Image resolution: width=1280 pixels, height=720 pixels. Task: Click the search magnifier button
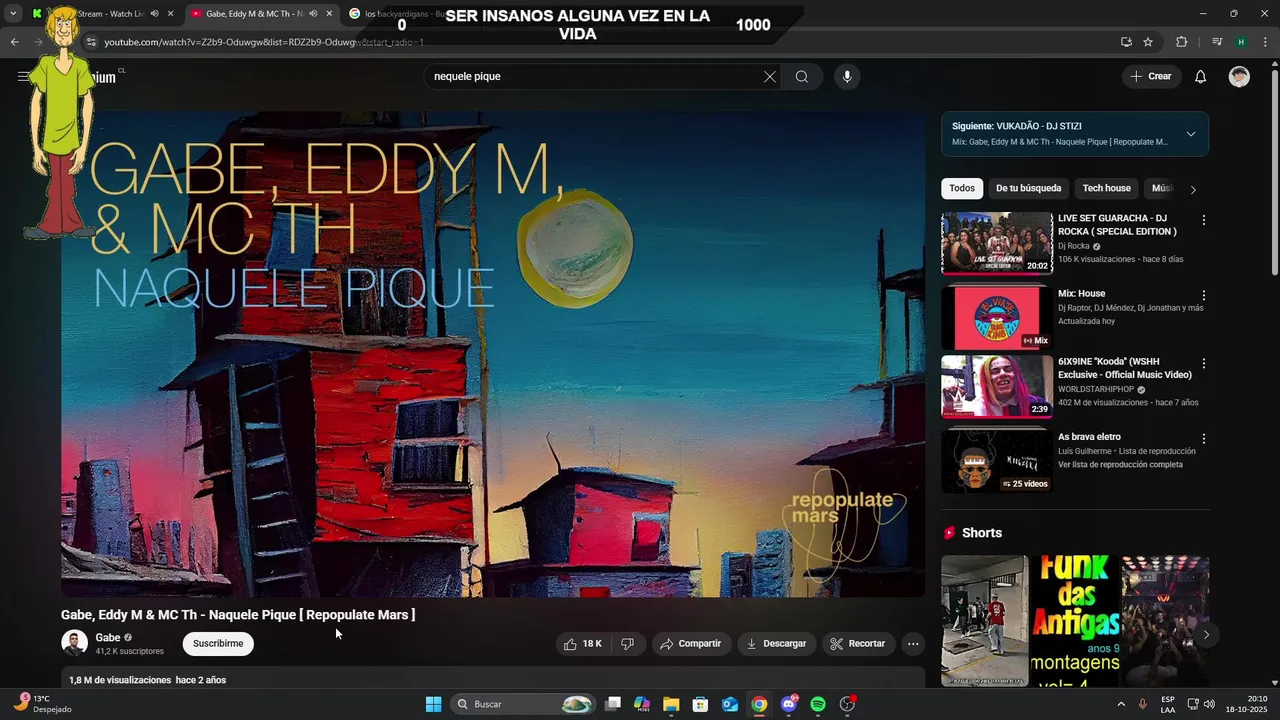[x=802, y=77]
